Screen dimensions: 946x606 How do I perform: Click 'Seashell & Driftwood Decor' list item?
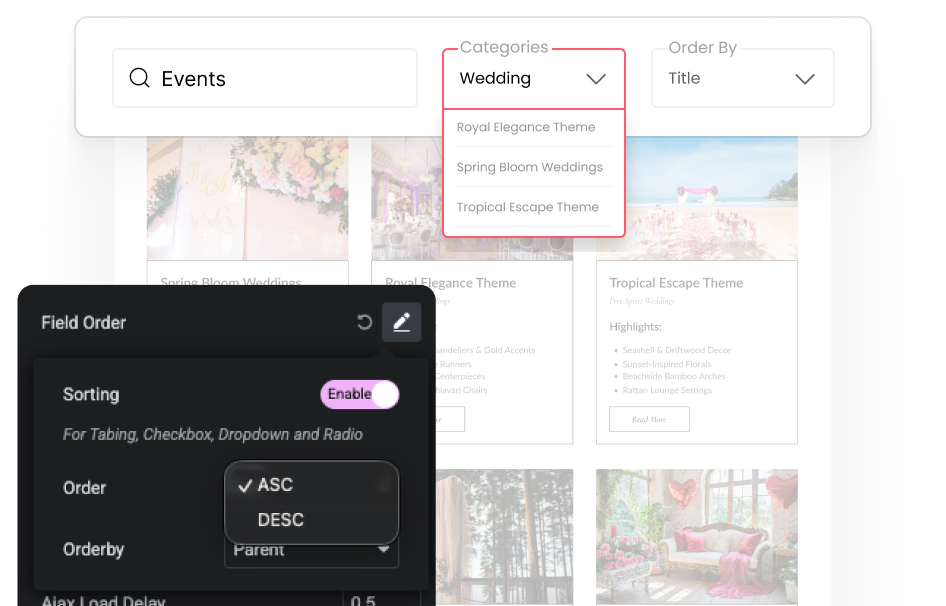coord(676,350)
